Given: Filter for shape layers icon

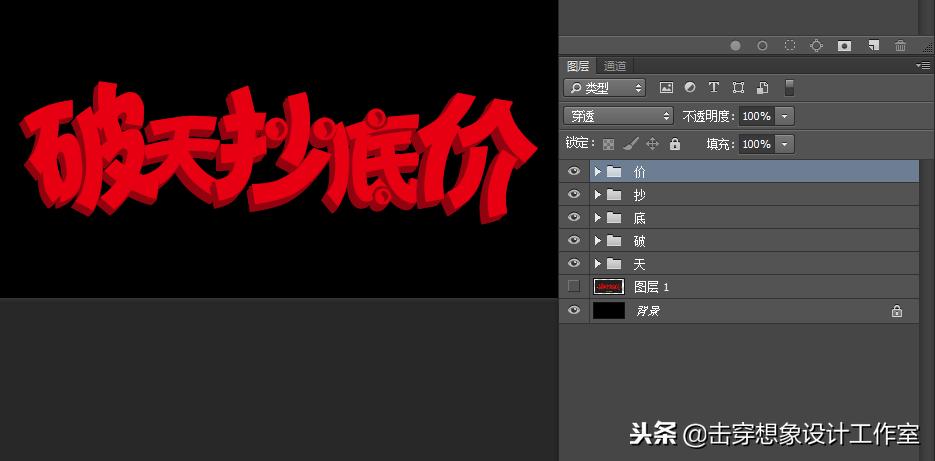Looking at the screenshot, I should click(738, 88).
